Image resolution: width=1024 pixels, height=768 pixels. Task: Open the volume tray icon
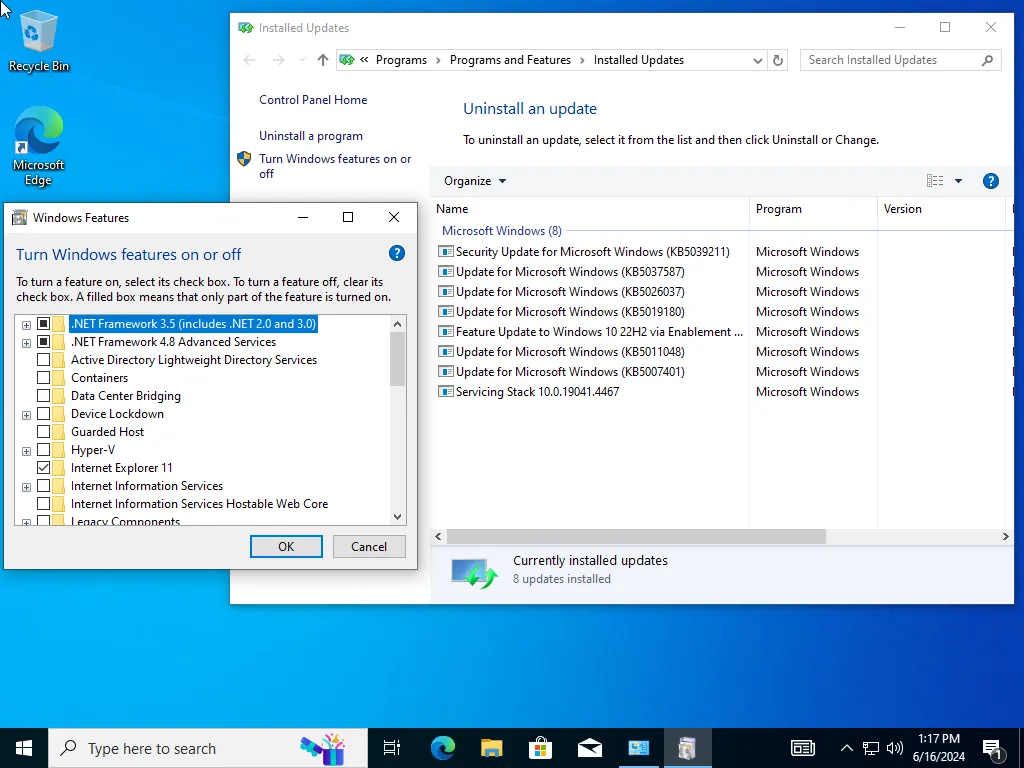tap(895, 748)
